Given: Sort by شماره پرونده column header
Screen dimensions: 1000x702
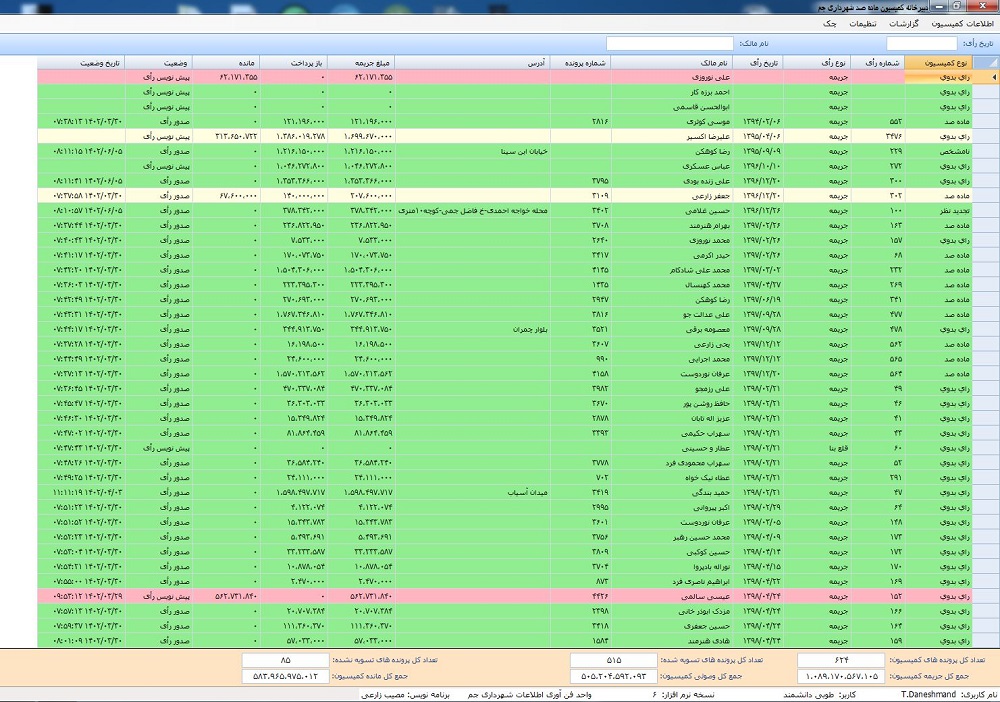Looking at the screenshot, I should click(x=580, y=62).
